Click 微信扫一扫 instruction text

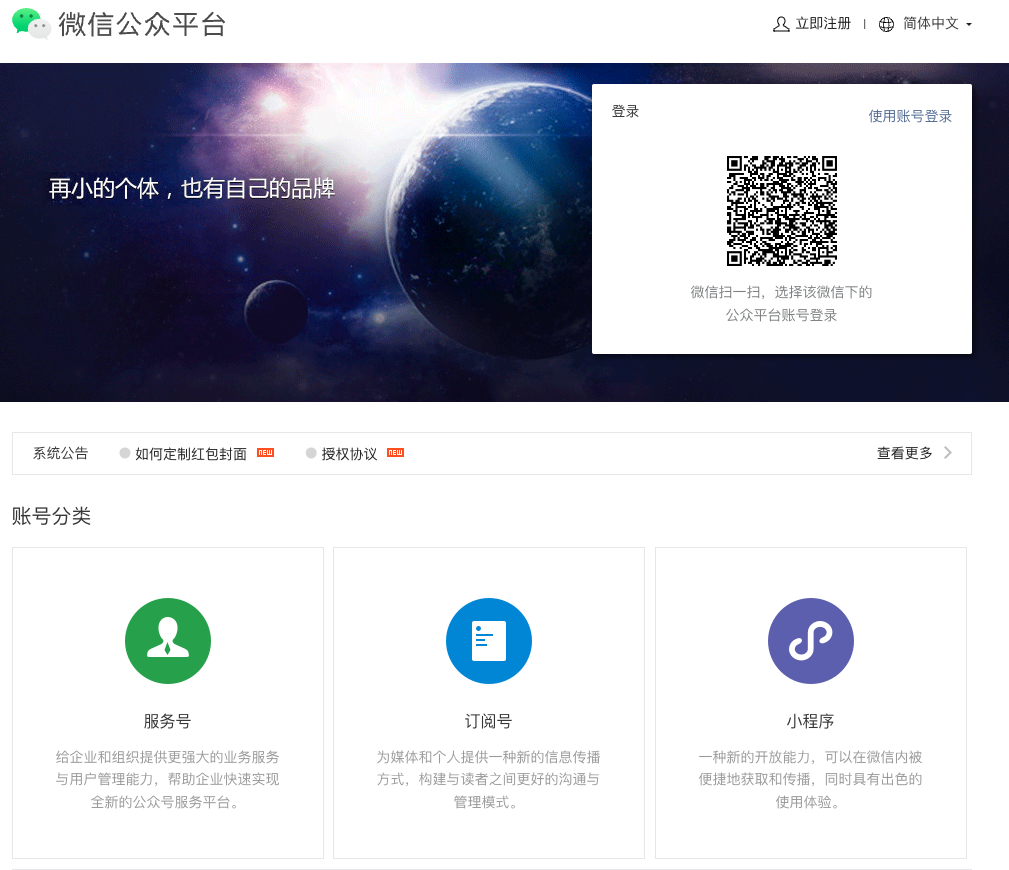click(x=781, y=292)
